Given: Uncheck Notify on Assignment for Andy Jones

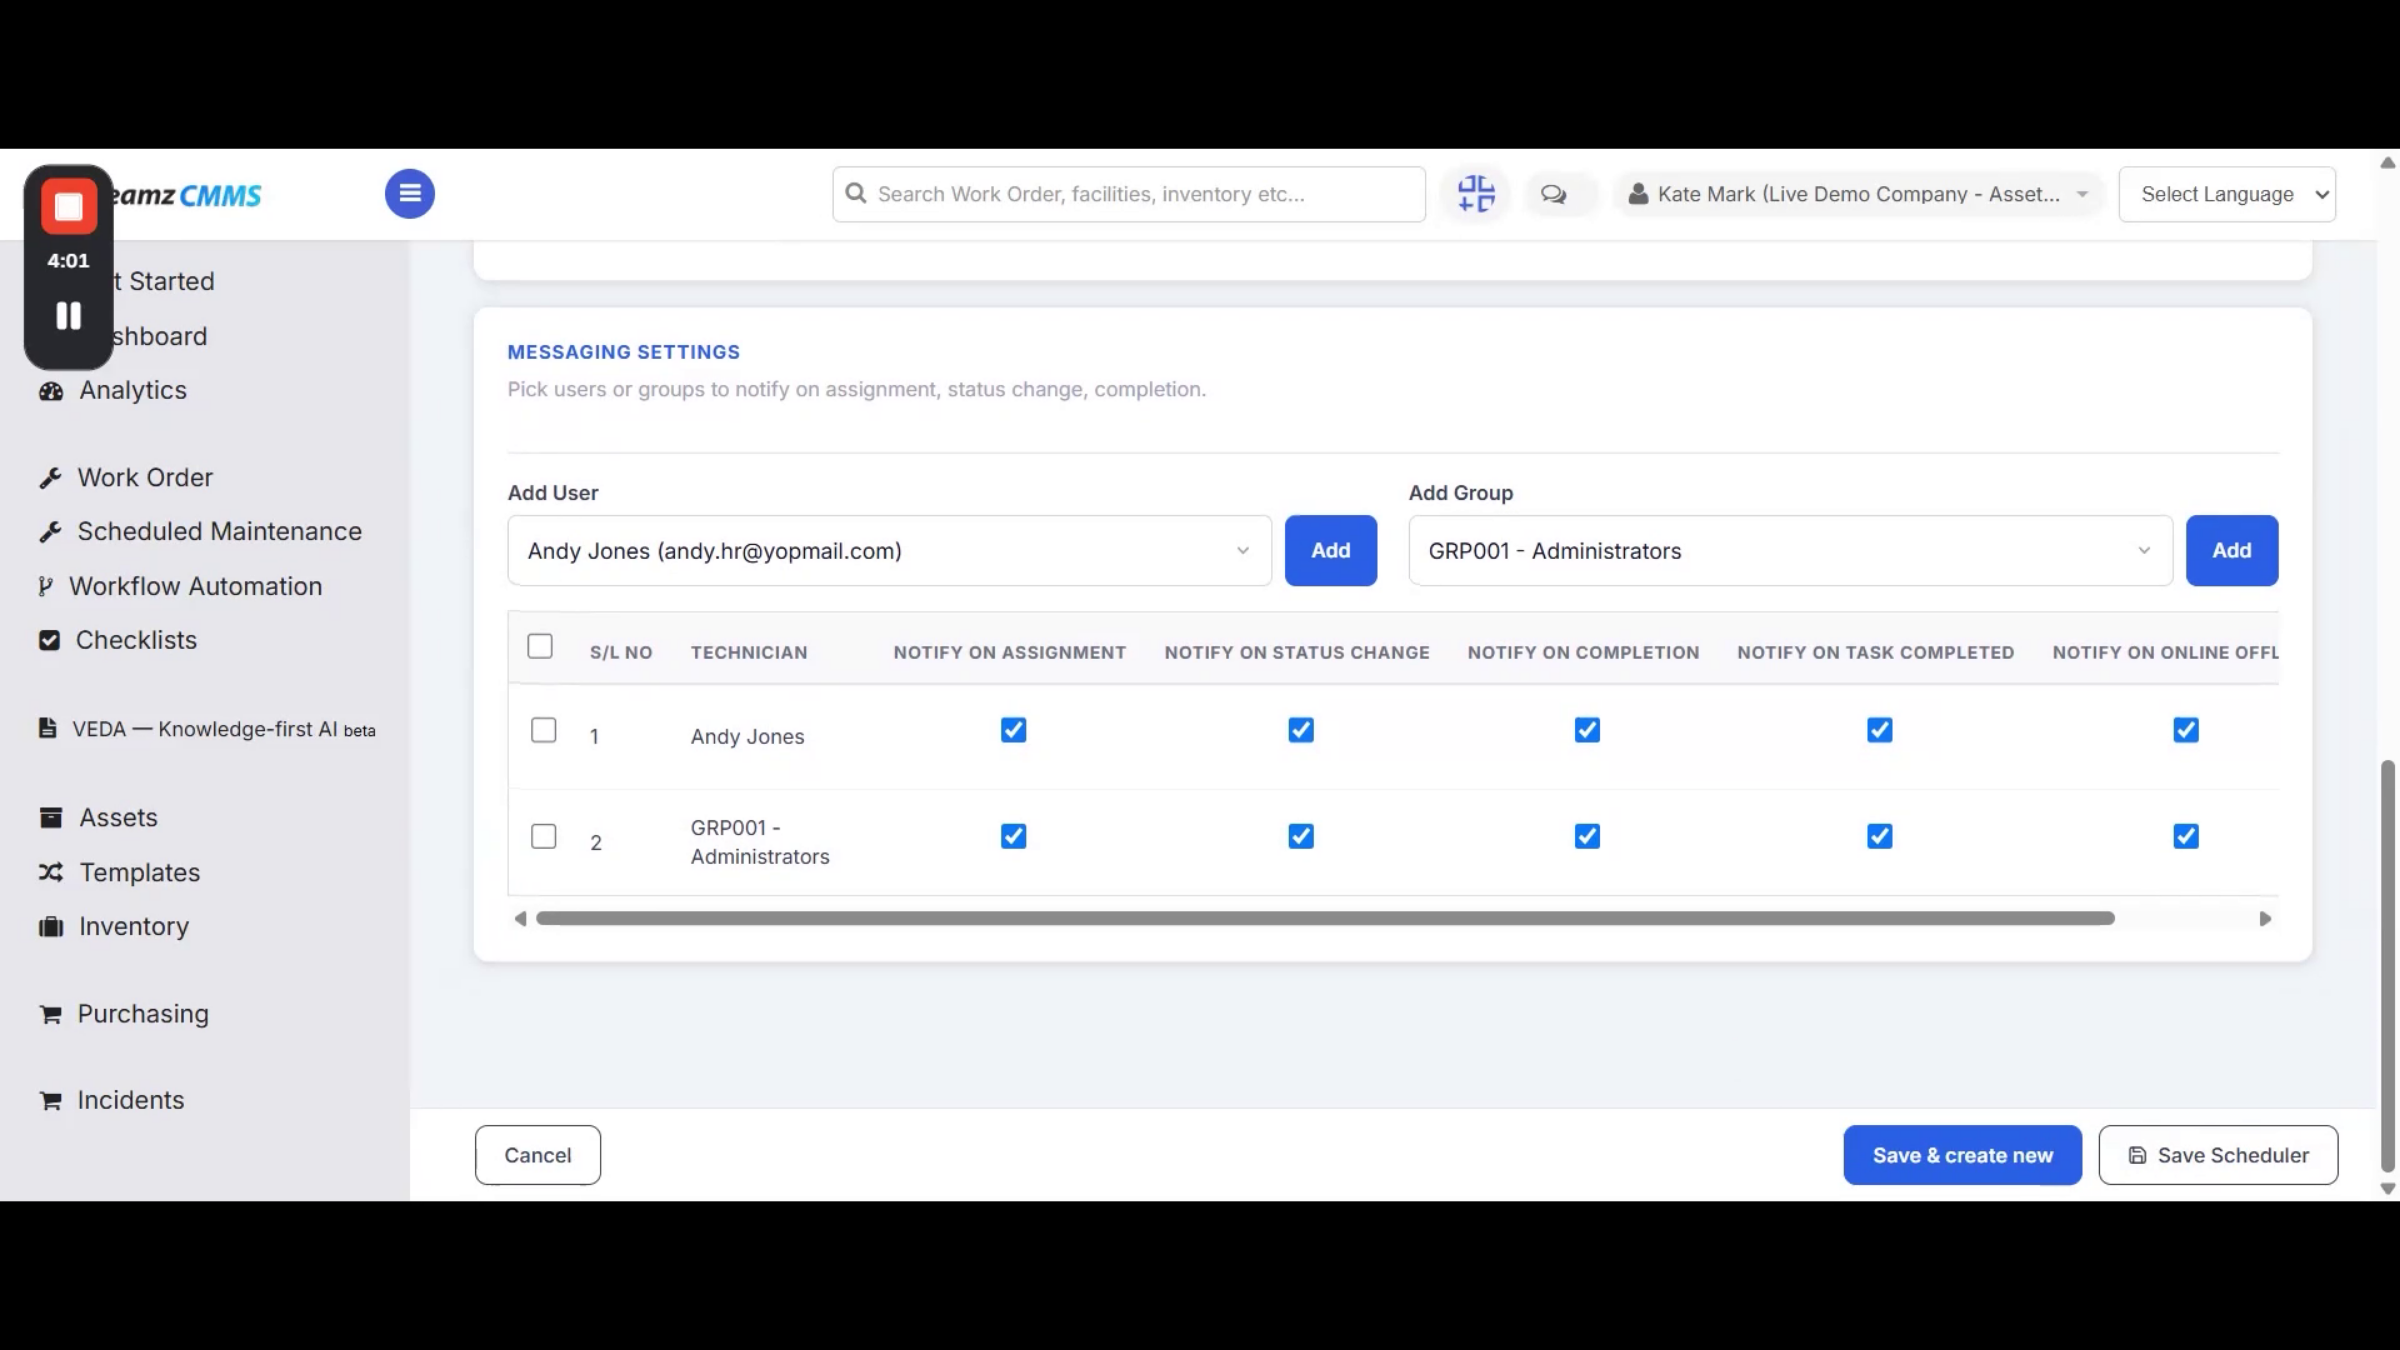Looking at the screenshot, I should 1014,730.
